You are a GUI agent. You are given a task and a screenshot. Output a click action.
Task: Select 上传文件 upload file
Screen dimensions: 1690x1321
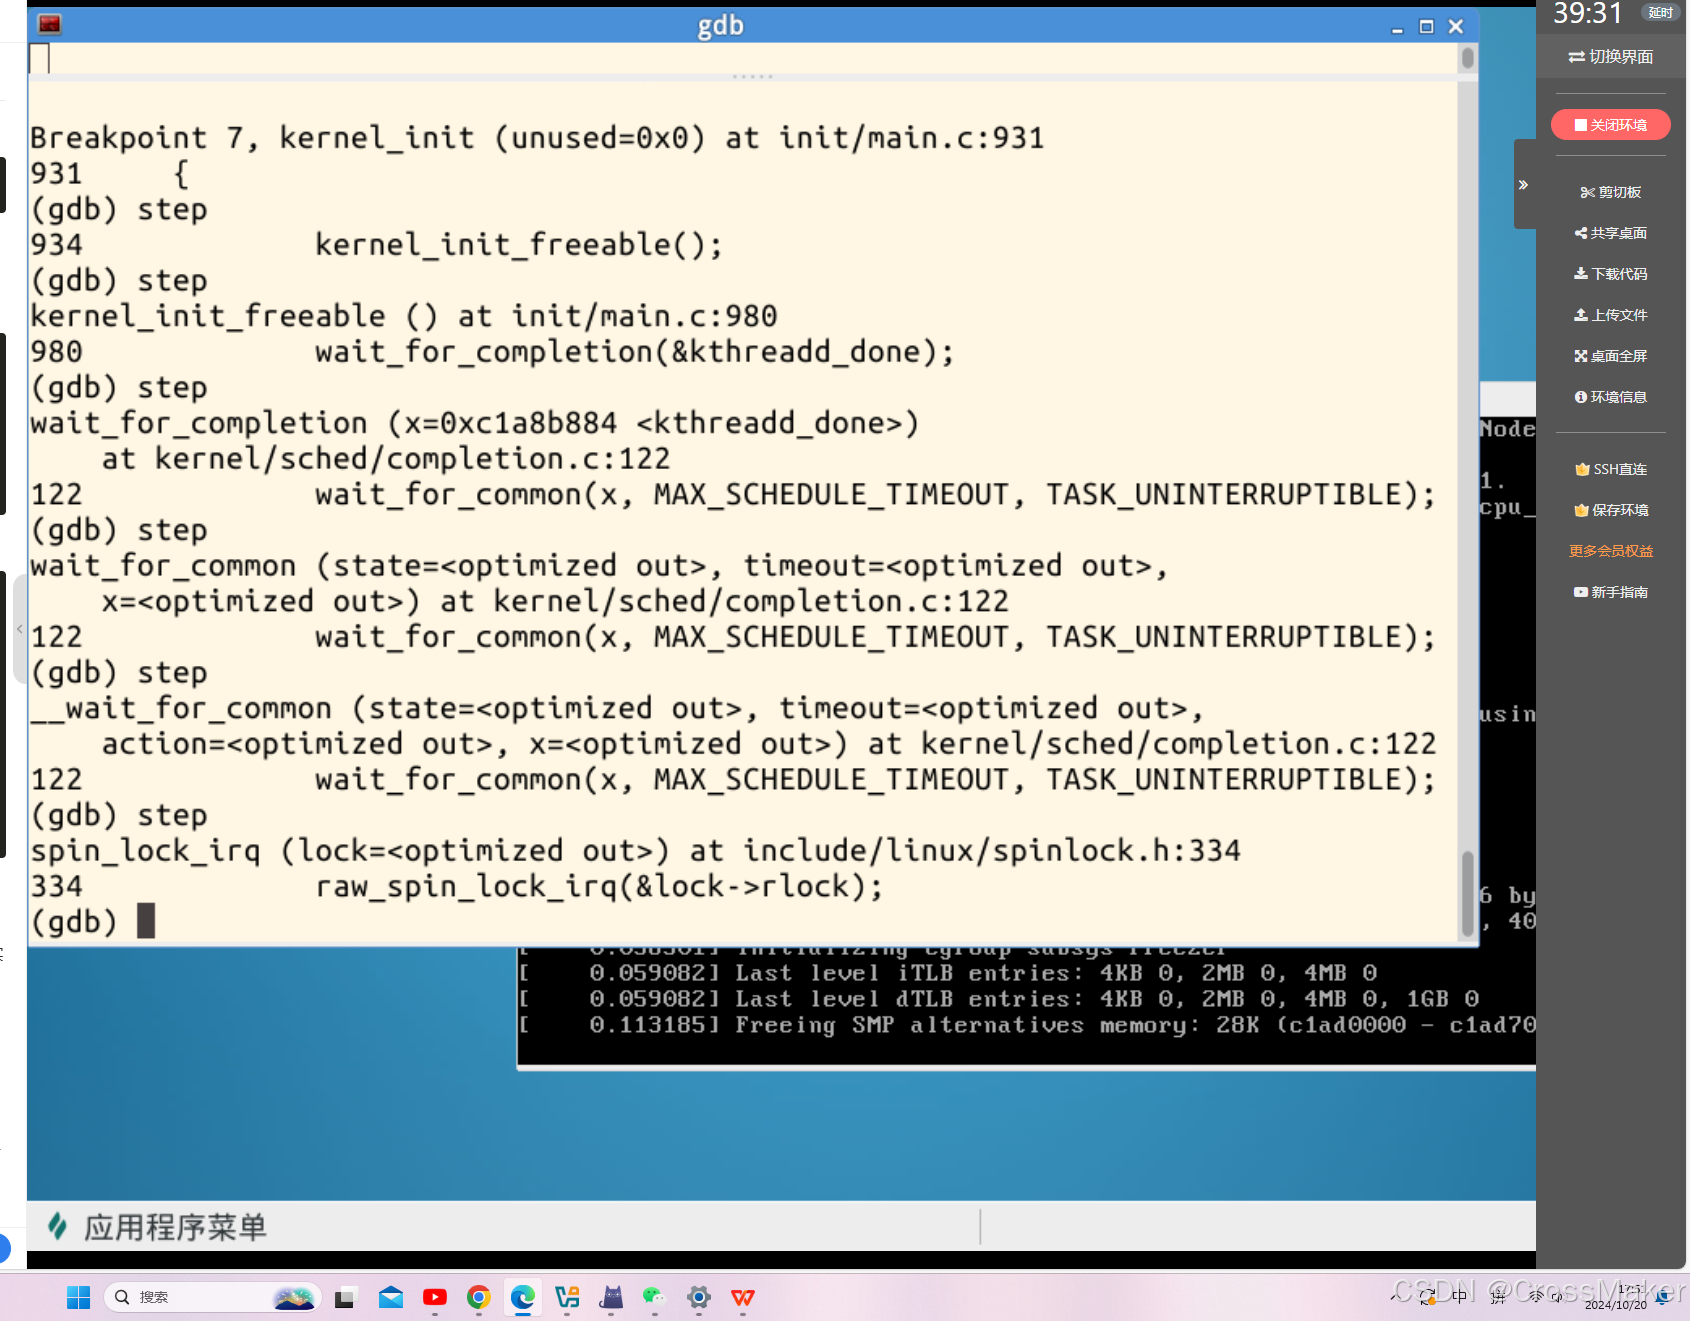click(1611, 315)
